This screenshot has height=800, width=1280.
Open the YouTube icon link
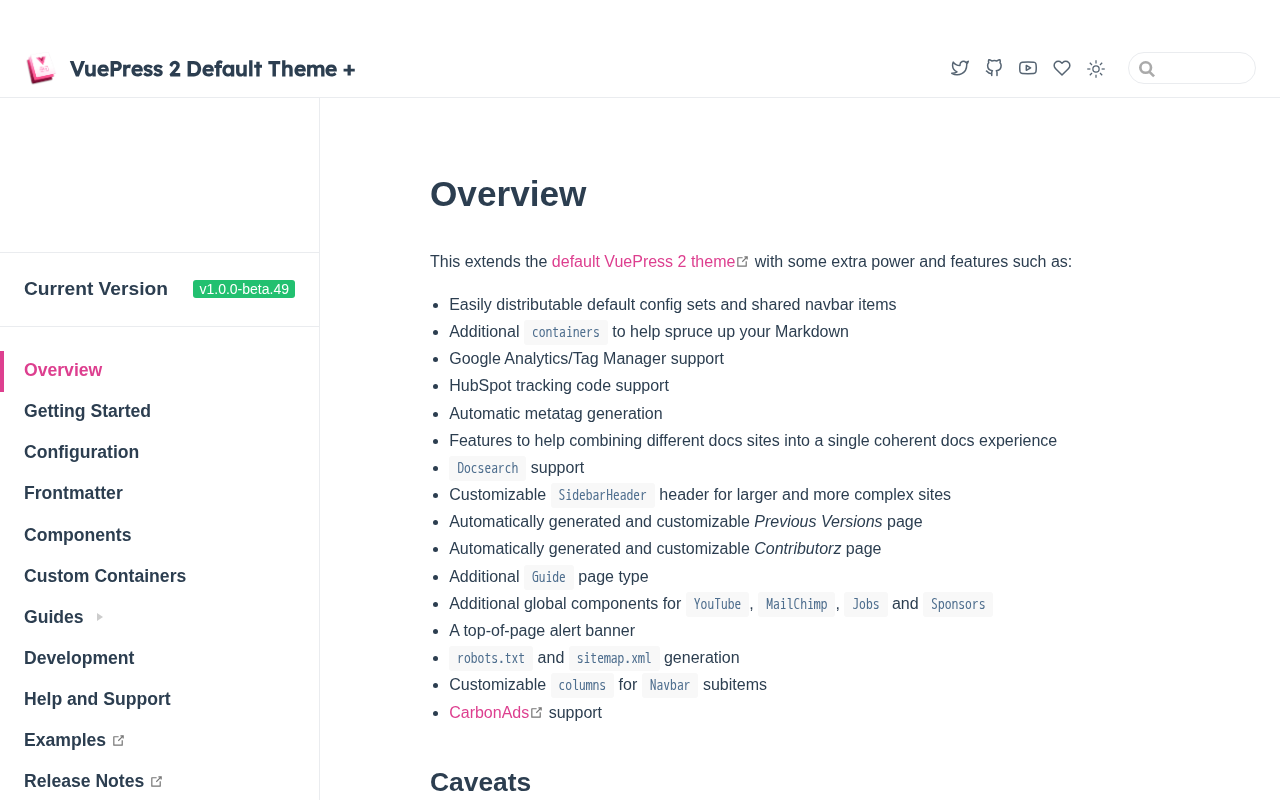pos(1028,68)
